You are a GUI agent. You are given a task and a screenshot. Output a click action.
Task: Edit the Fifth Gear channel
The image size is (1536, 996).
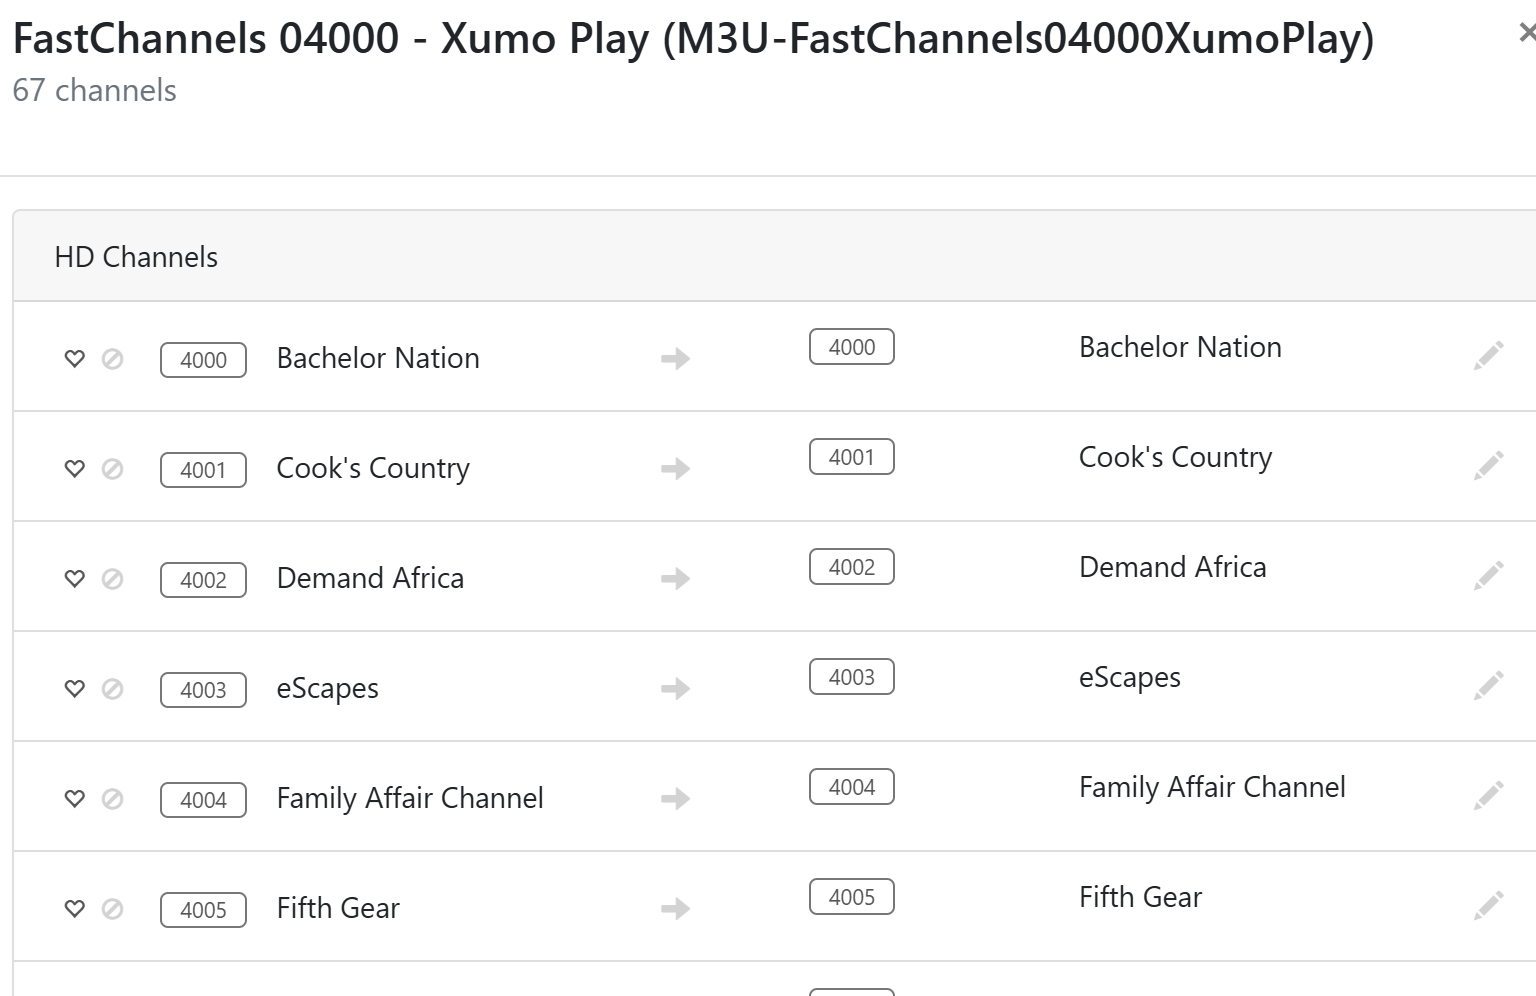coord(1488,906)
